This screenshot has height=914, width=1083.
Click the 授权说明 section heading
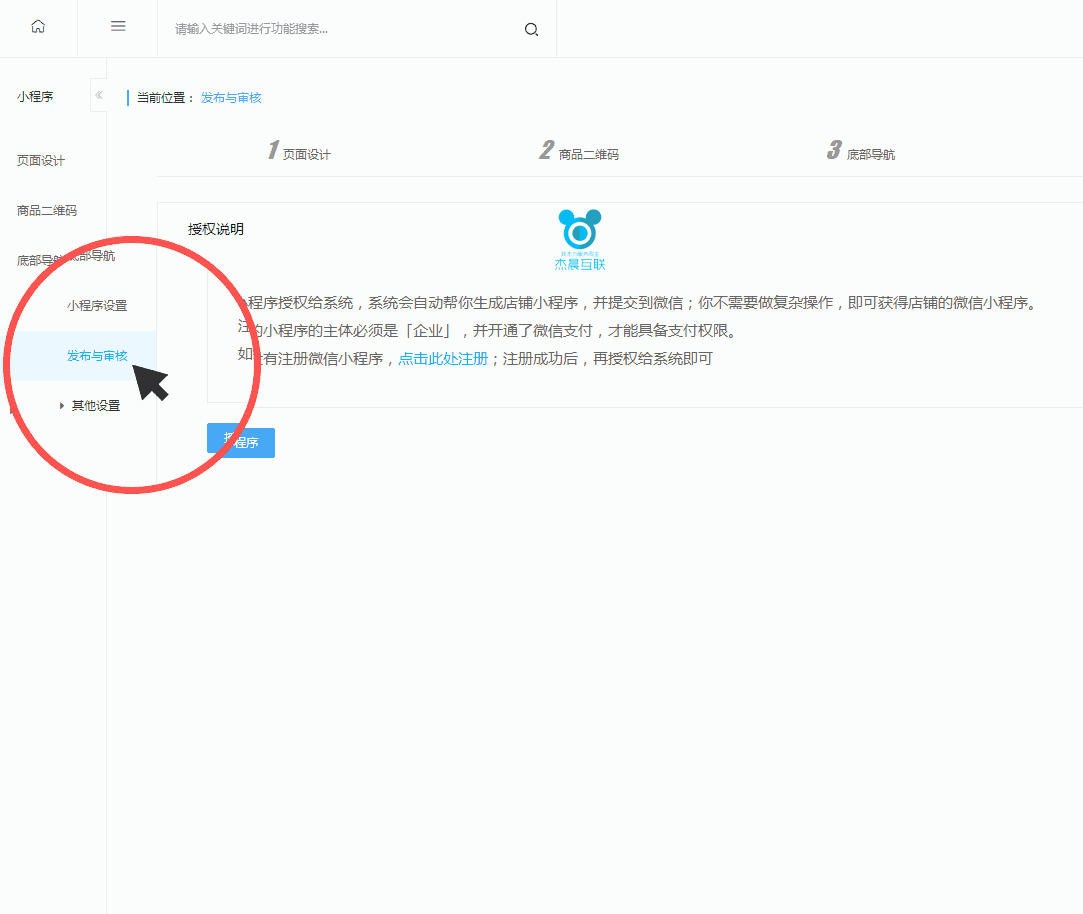(x=216, y=229)
